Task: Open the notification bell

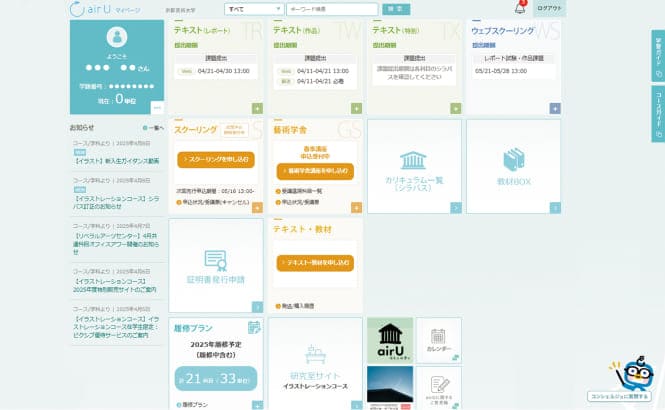Action: (x=520, y=8)
